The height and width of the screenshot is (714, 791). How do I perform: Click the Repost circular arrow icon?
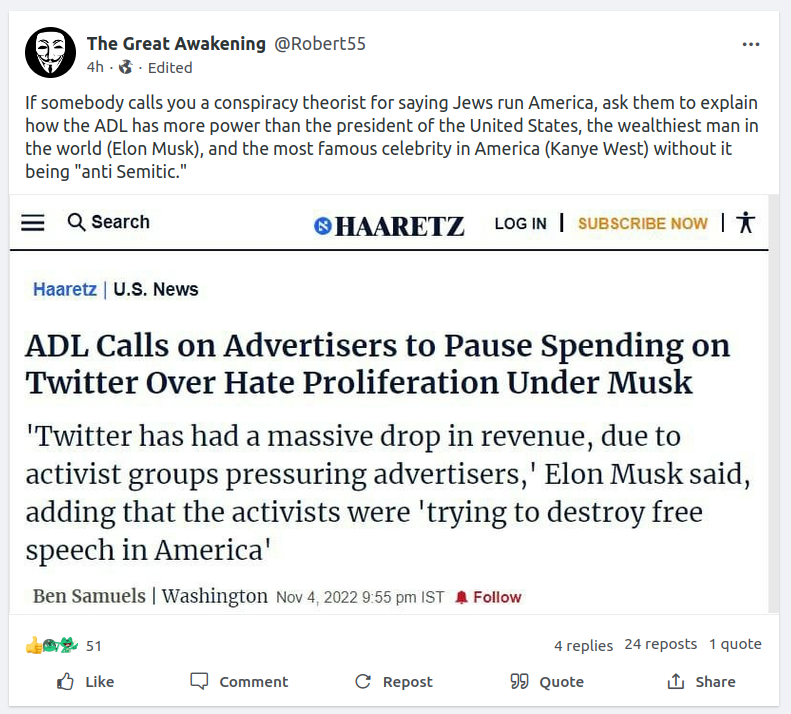pyautogui.click(x=363, y=682)
